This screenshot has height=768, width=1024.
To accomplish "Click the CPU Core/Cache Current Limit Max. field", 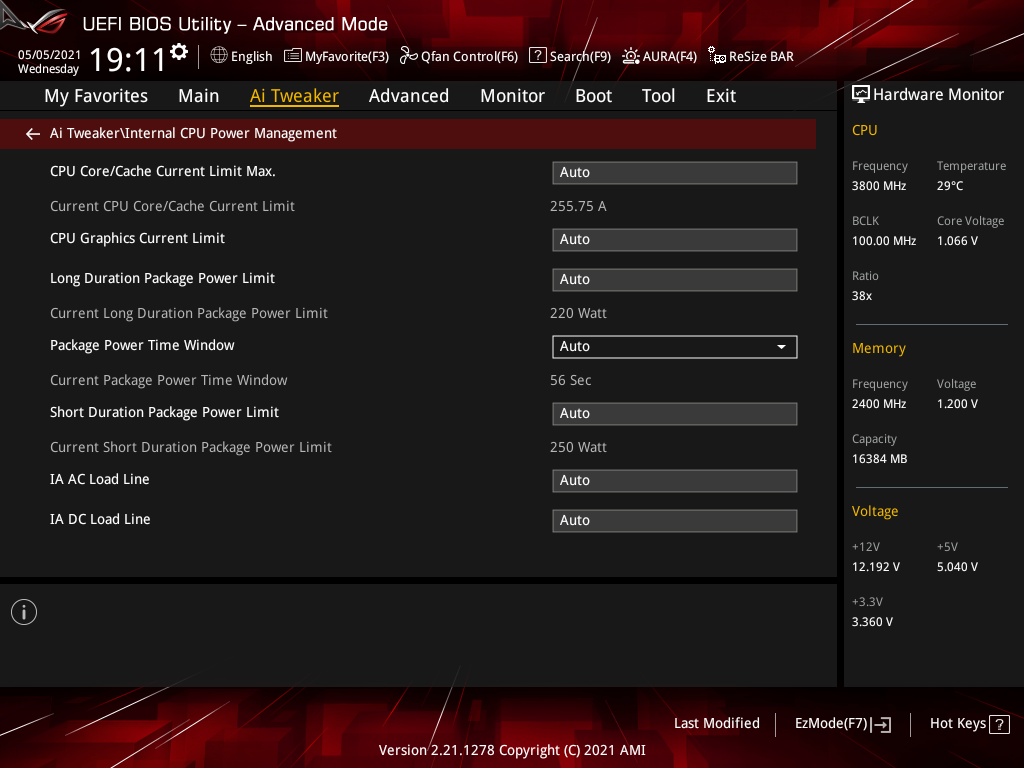I will (x=675, y=172).
